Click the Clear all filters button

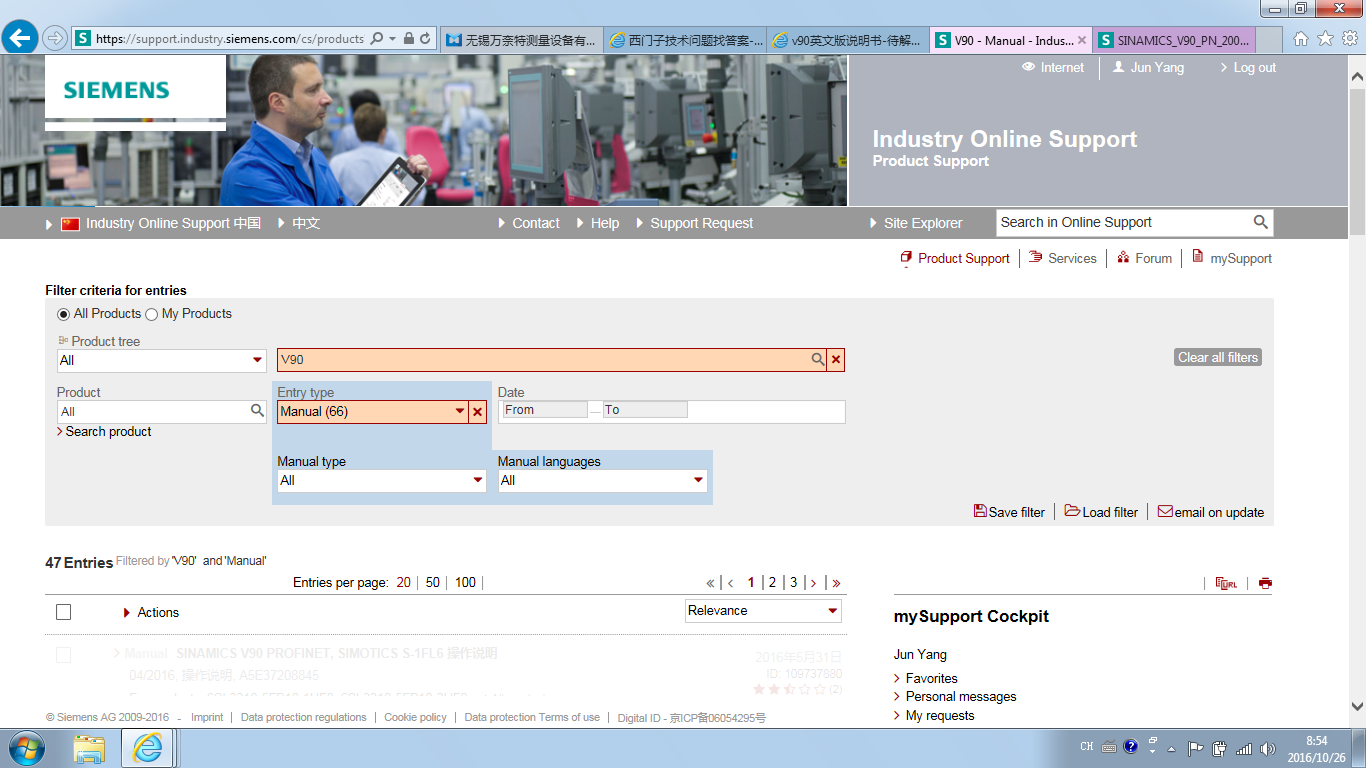pyautogui.click(x=1218, y=357)
